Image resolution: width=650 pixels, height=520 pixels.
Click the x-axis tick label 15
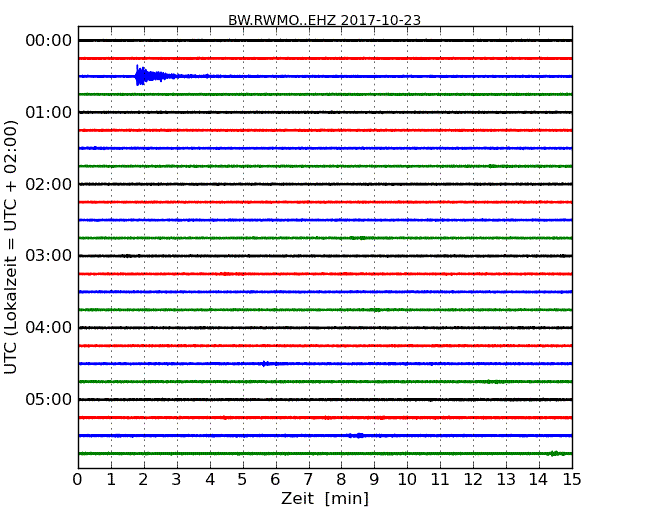[x=572, y=480]
